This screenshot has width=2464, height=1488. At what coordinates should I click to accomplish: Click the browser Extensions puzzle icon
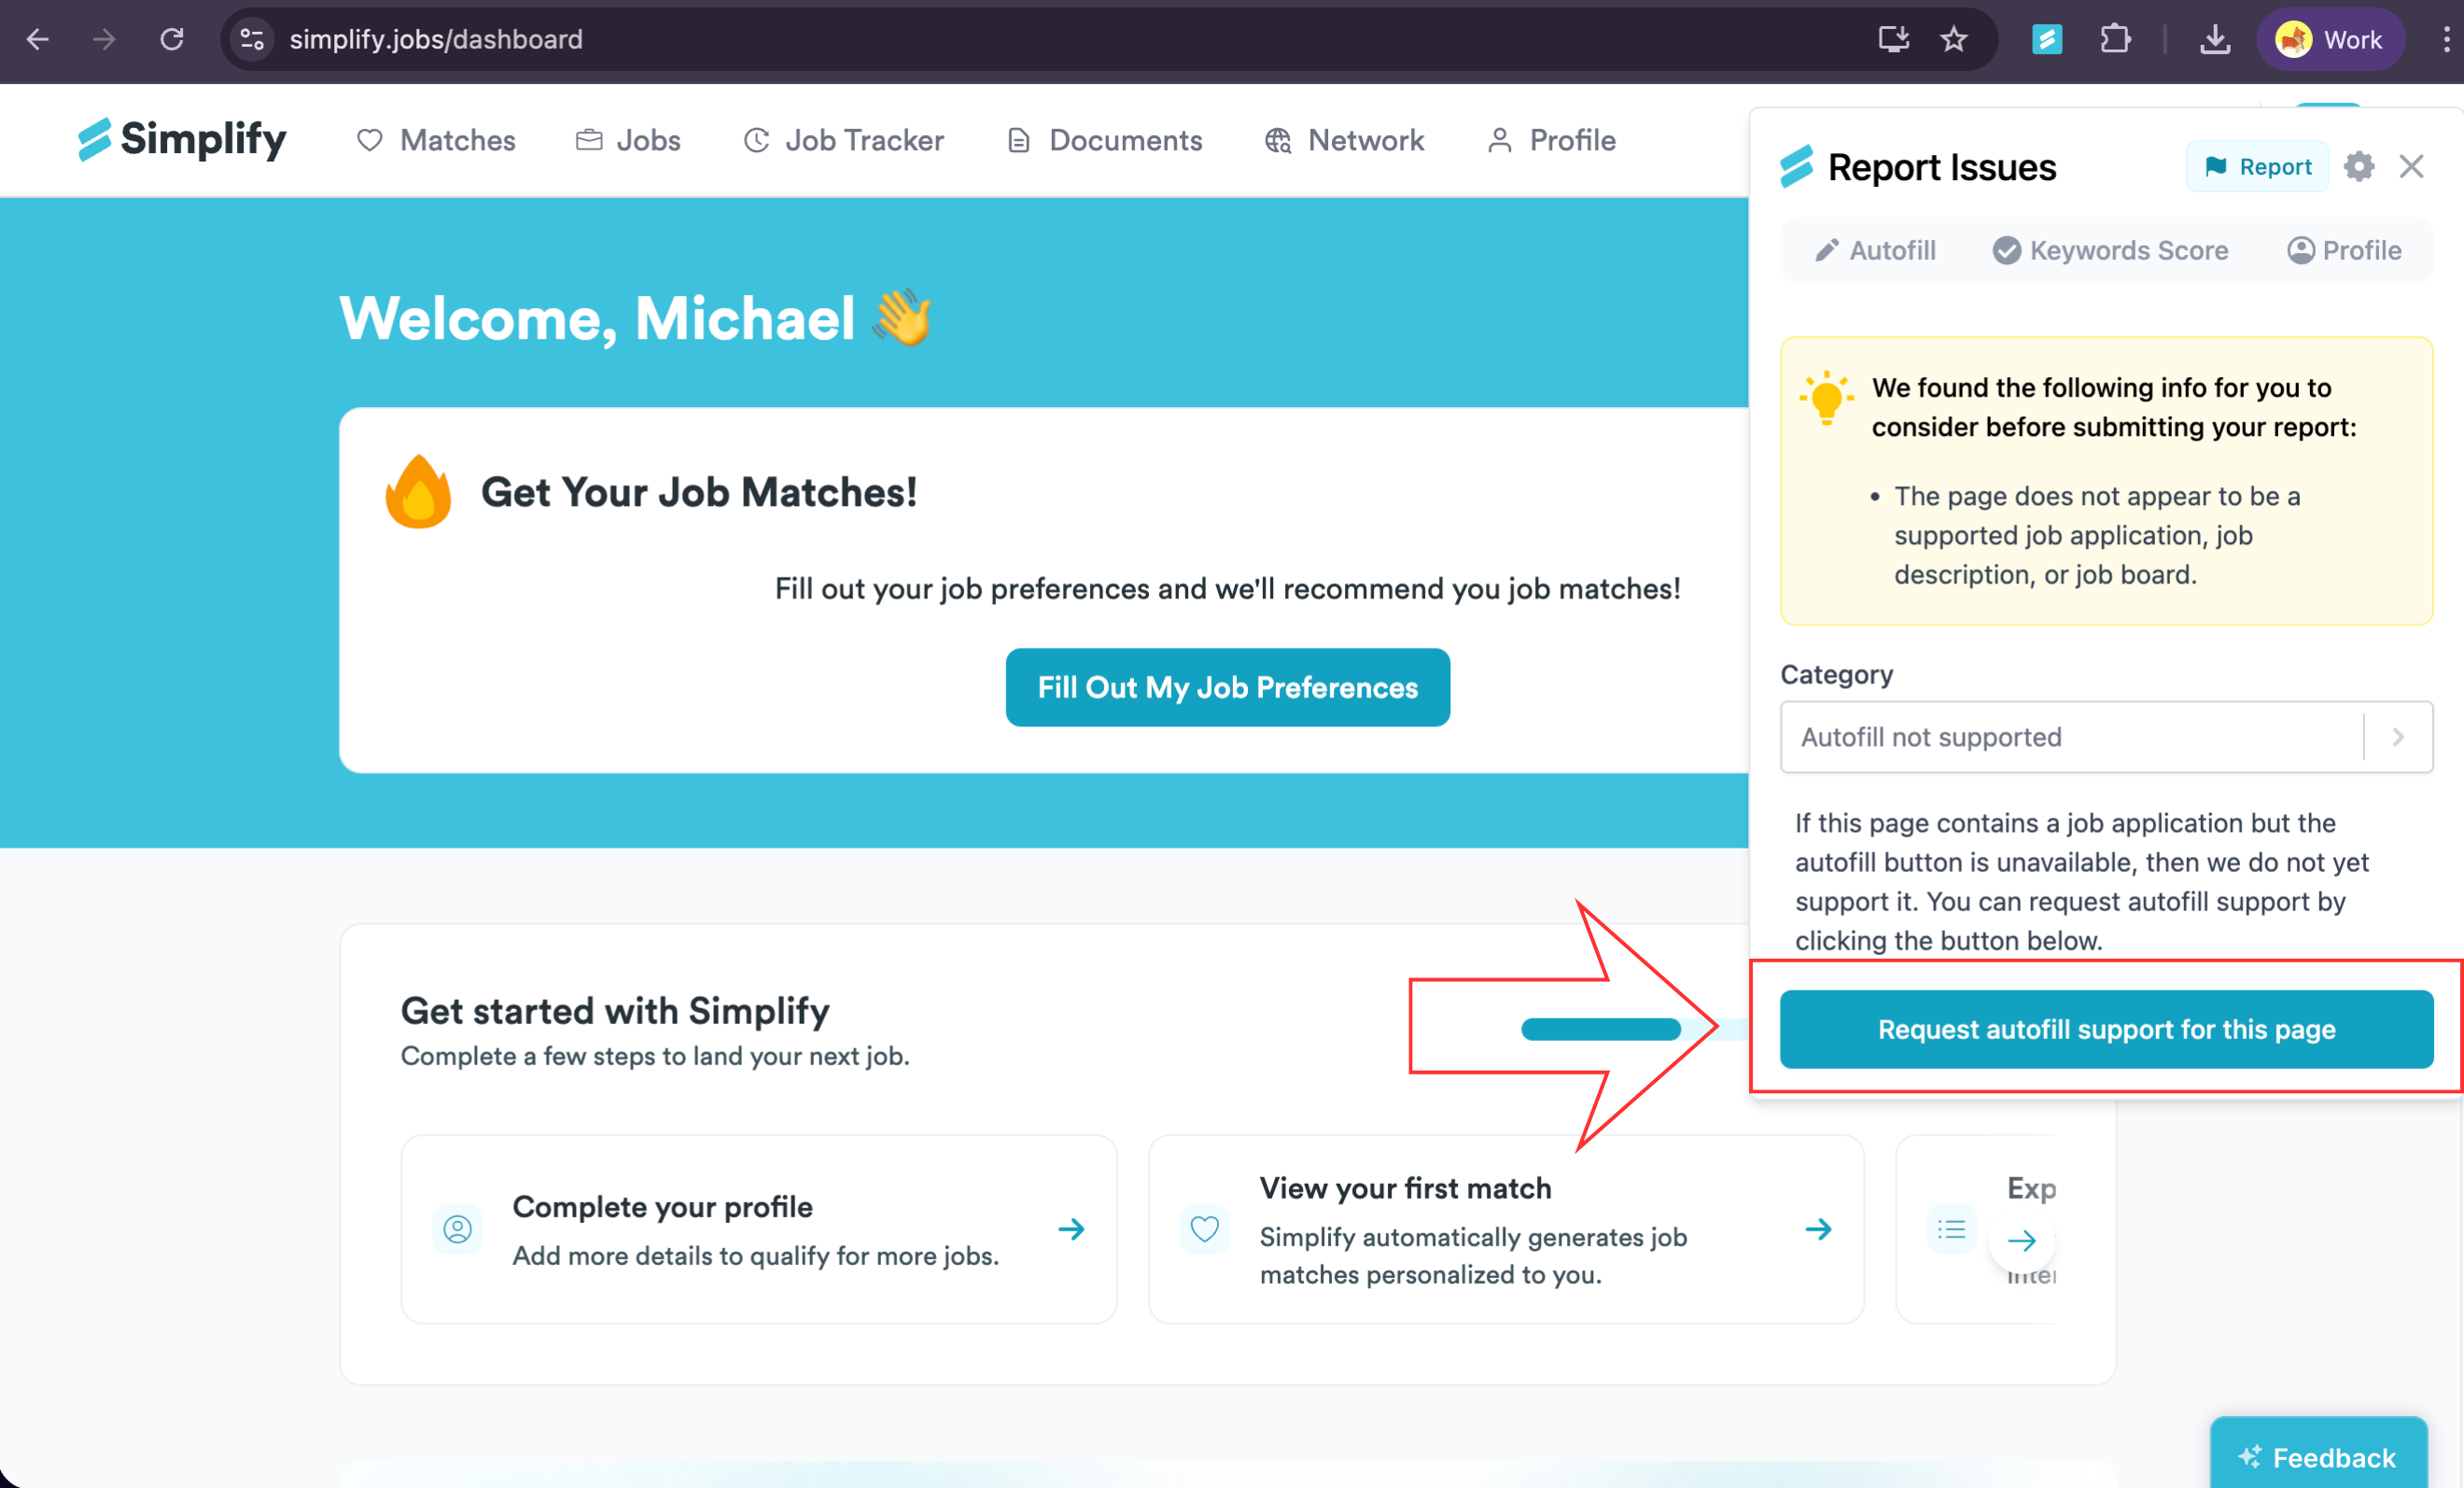click(2115, 40)
